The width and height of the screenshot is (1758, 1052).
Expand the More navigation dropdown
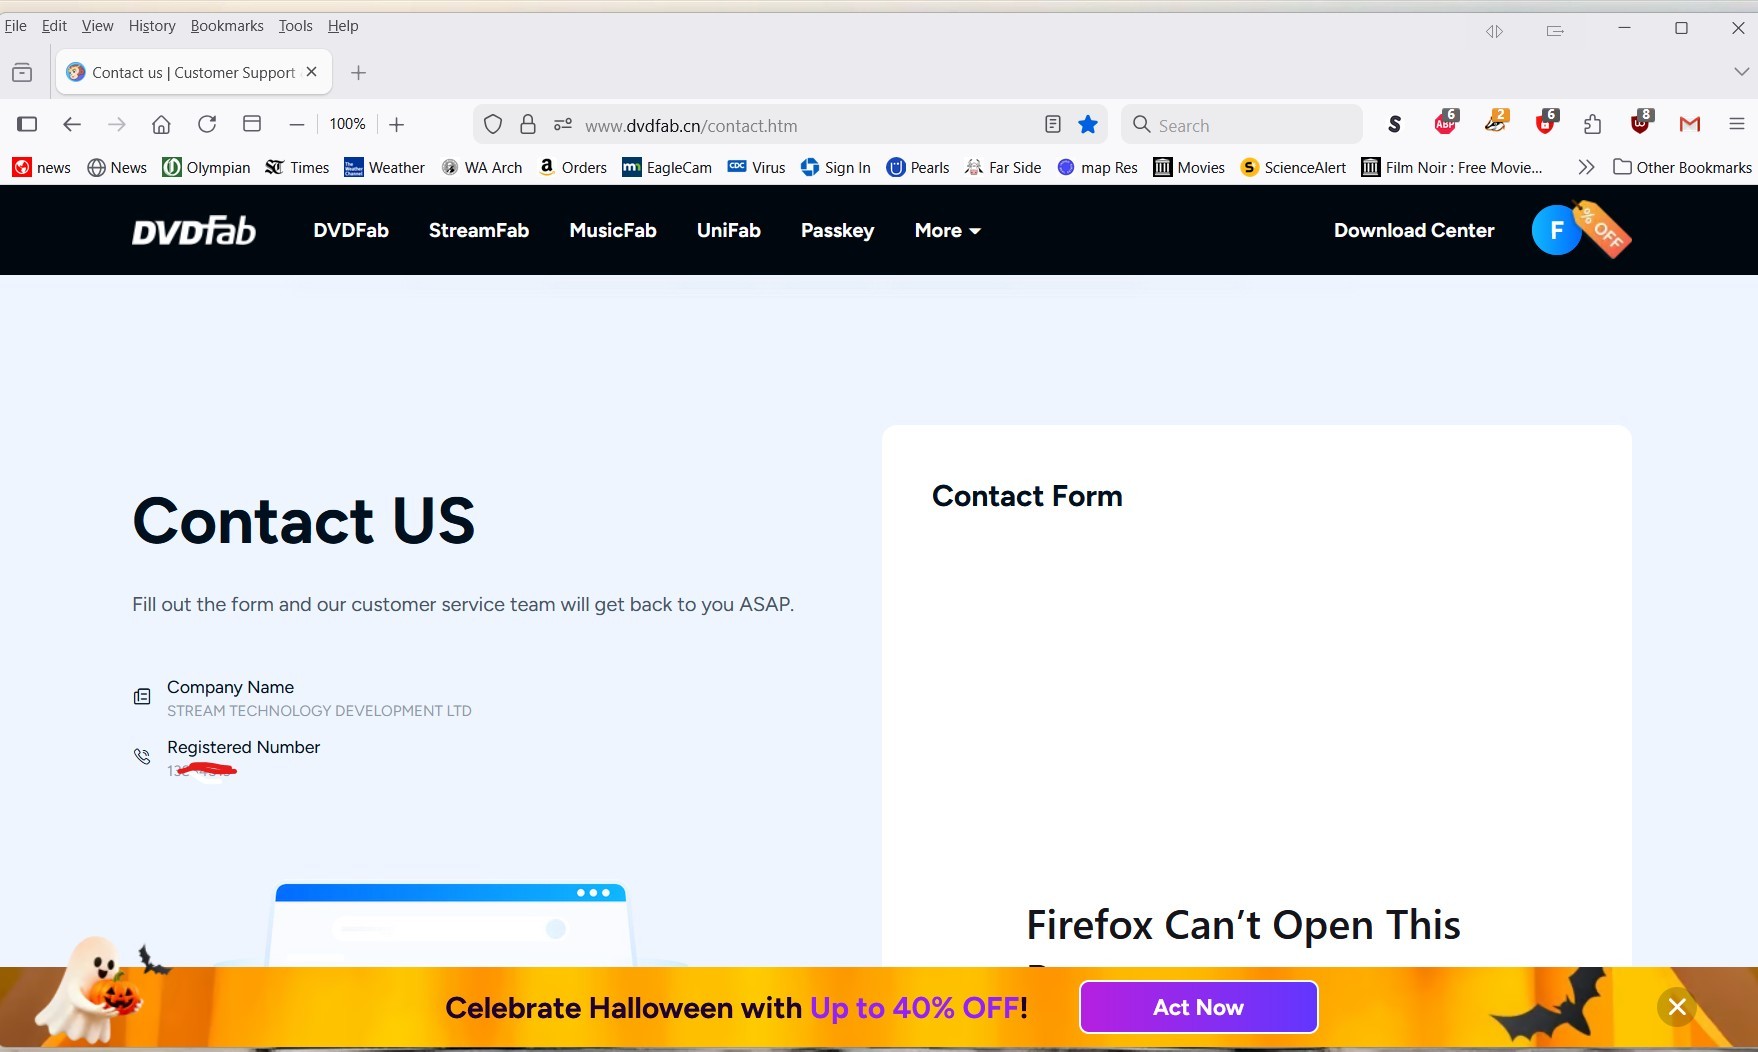pyautogui.click(x=948, y=230)
